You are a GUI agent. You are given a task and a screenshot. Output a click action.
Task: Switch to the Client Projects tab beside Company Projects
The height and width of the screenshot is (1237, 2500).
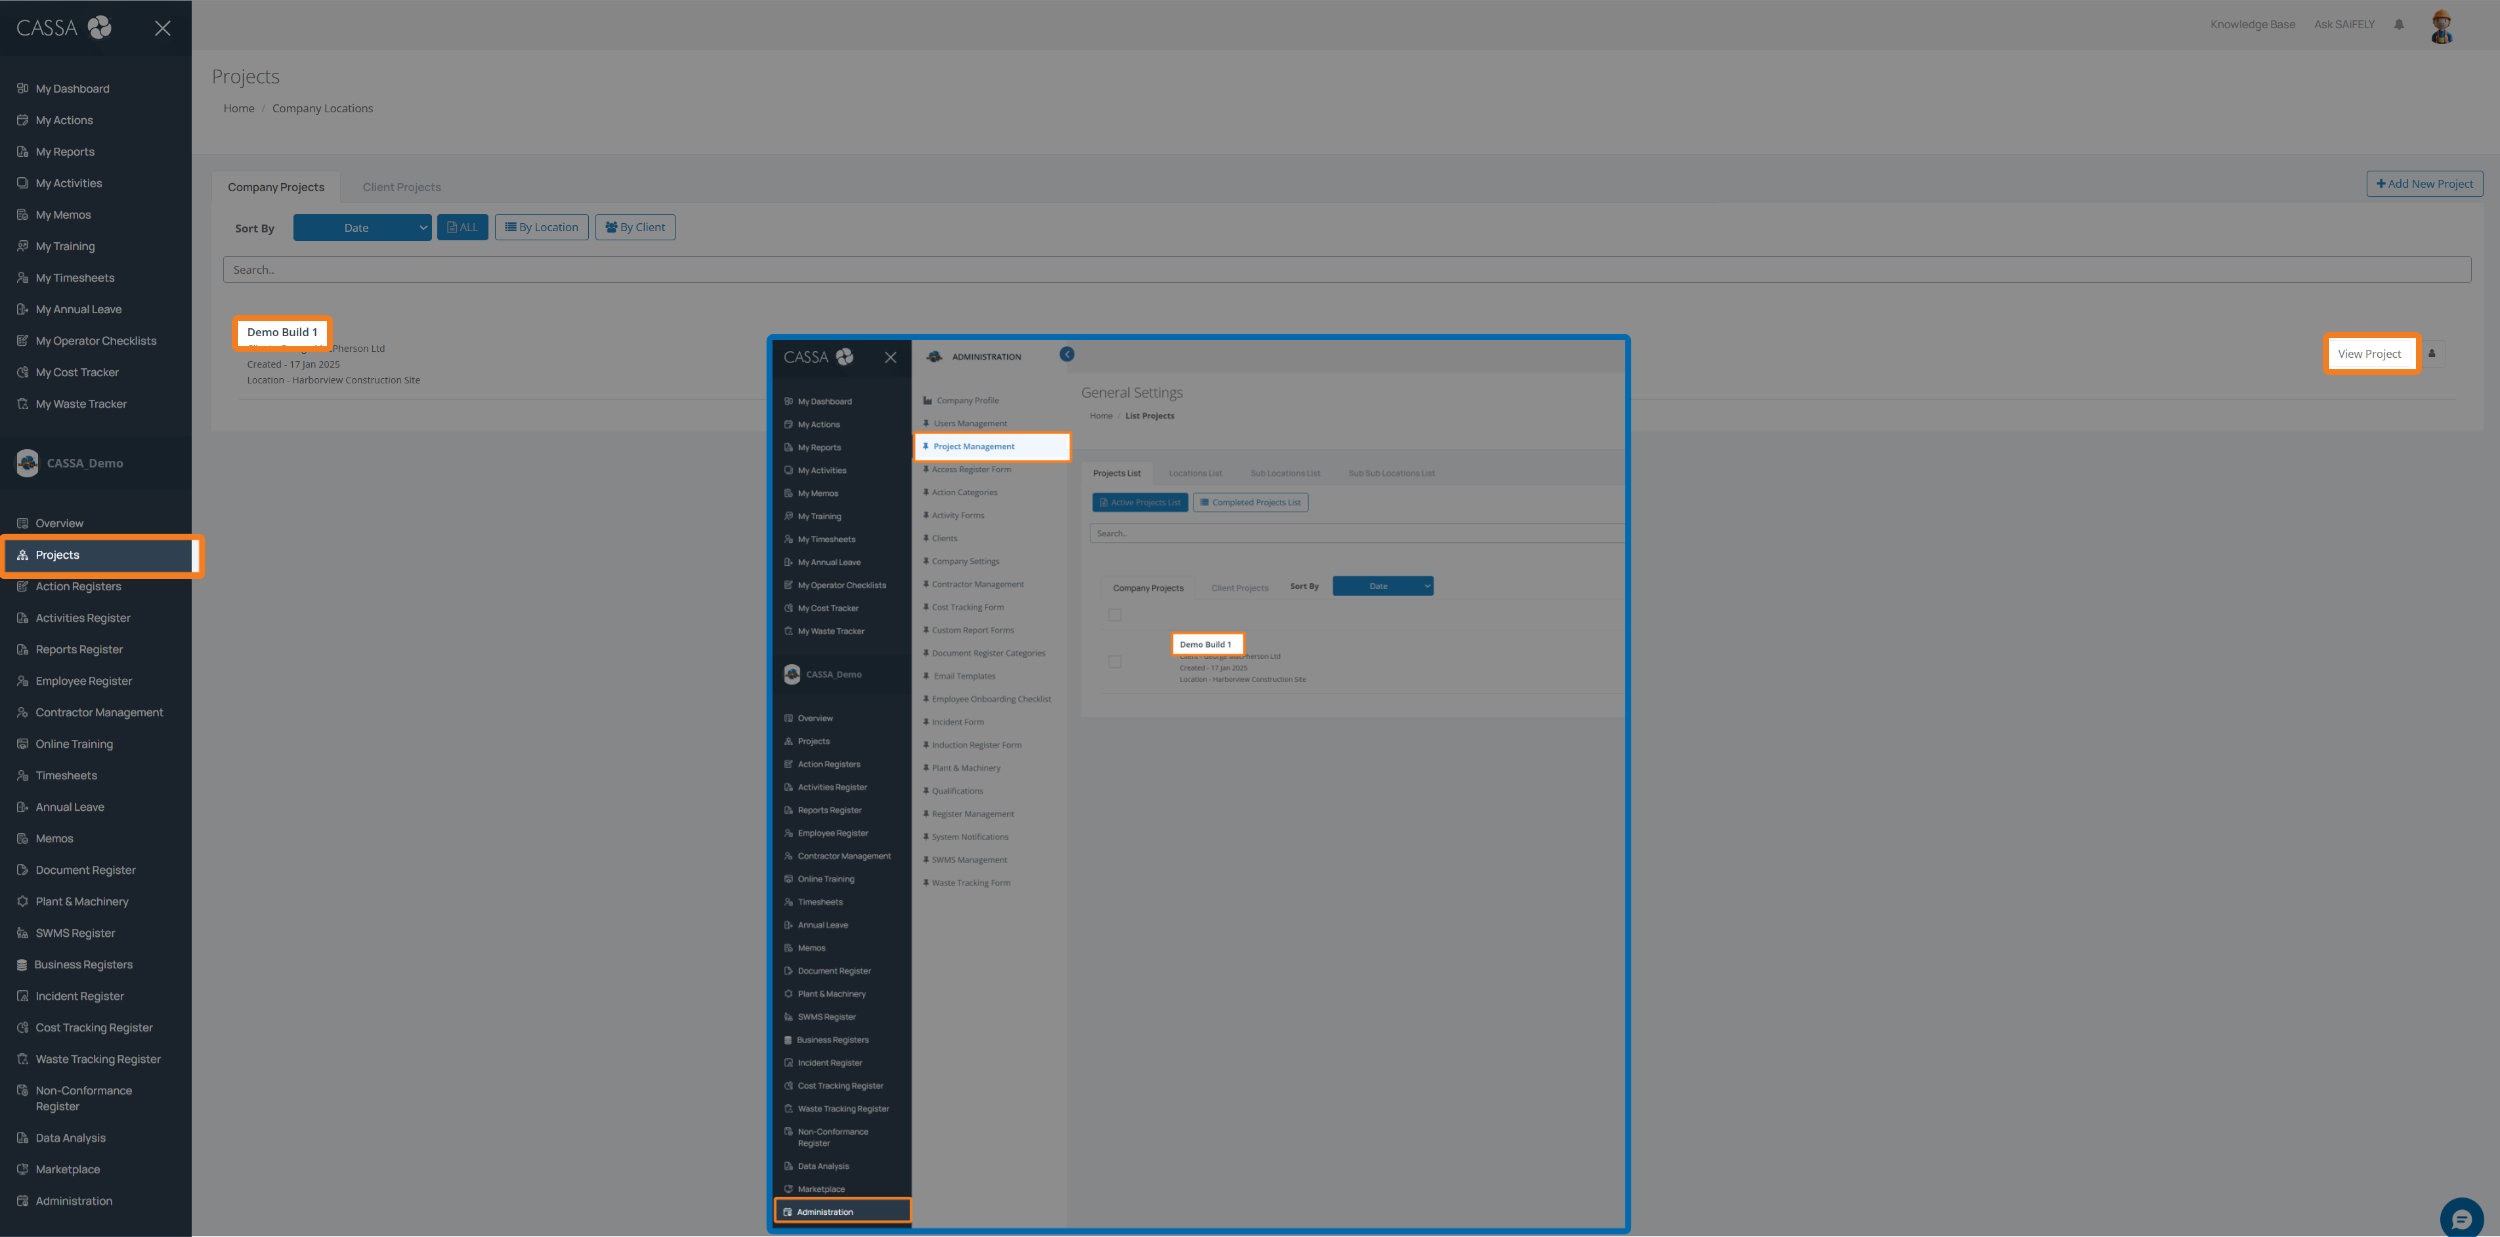click(x=401, y=187)
